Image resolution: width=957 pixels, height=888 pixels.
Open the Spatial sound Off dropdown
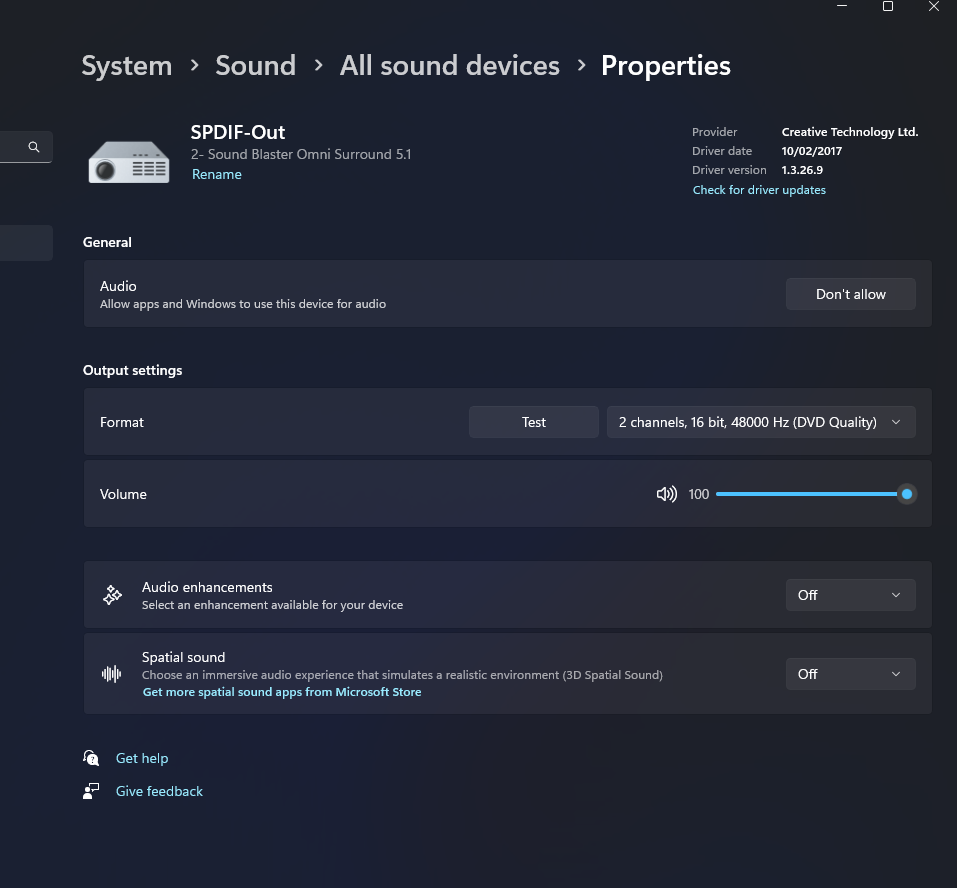click(x=850, y=674)
